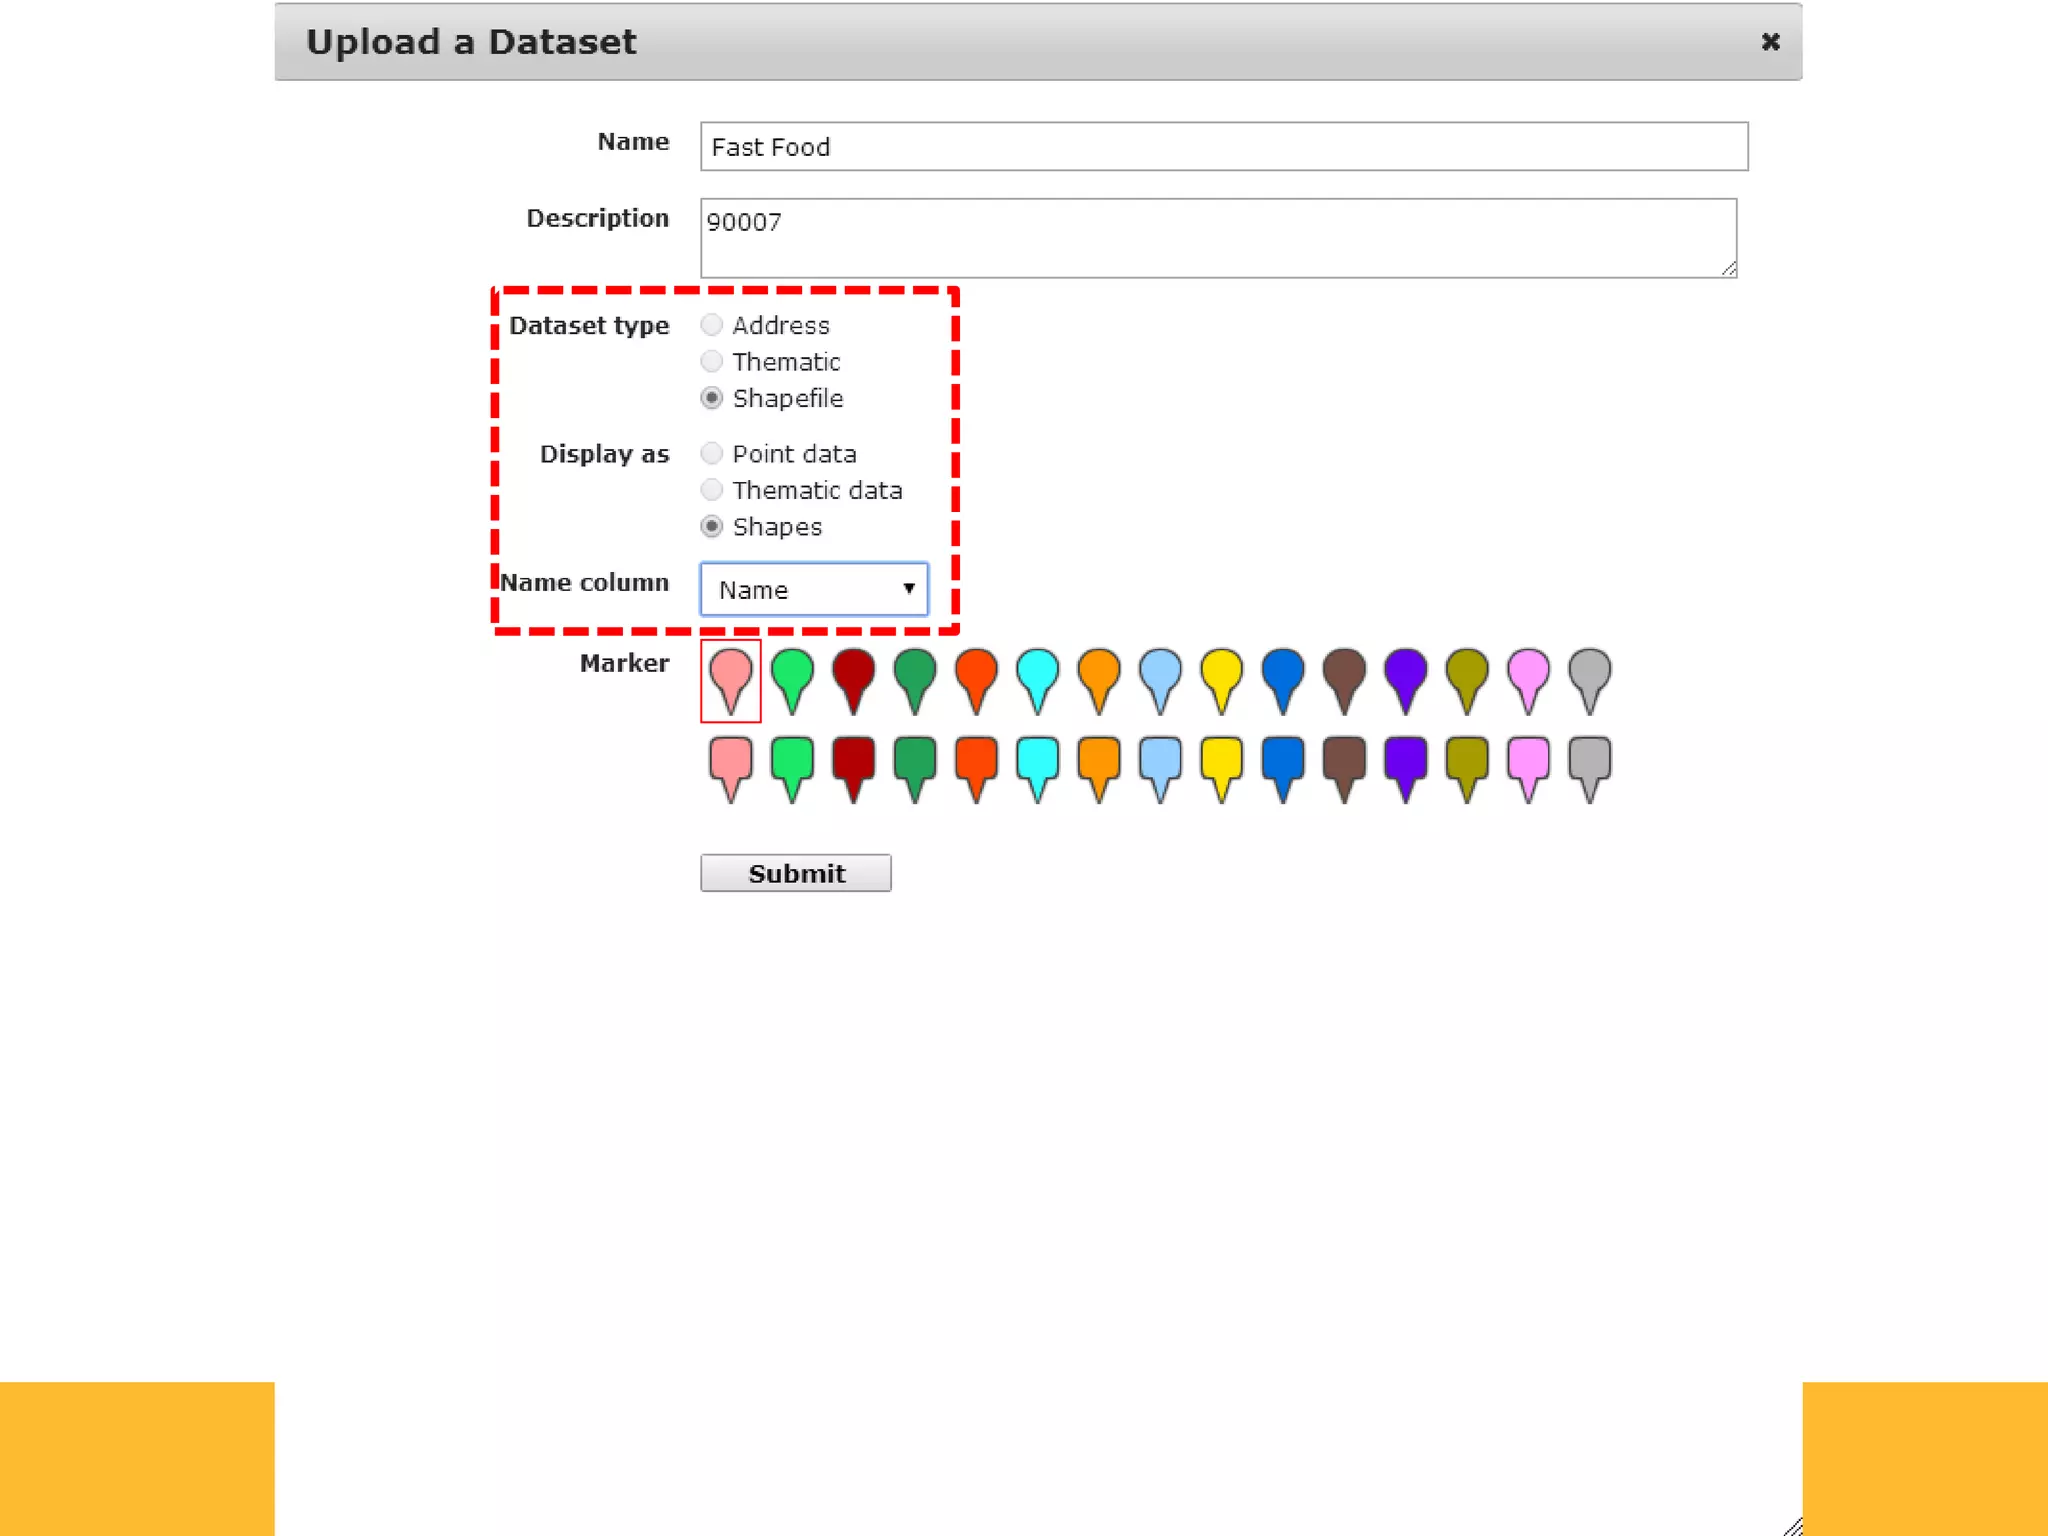Viewport: 2048px width, 1536px height.
Task: Choose Thematic data display radio button
Action: (x=711, y=490)
